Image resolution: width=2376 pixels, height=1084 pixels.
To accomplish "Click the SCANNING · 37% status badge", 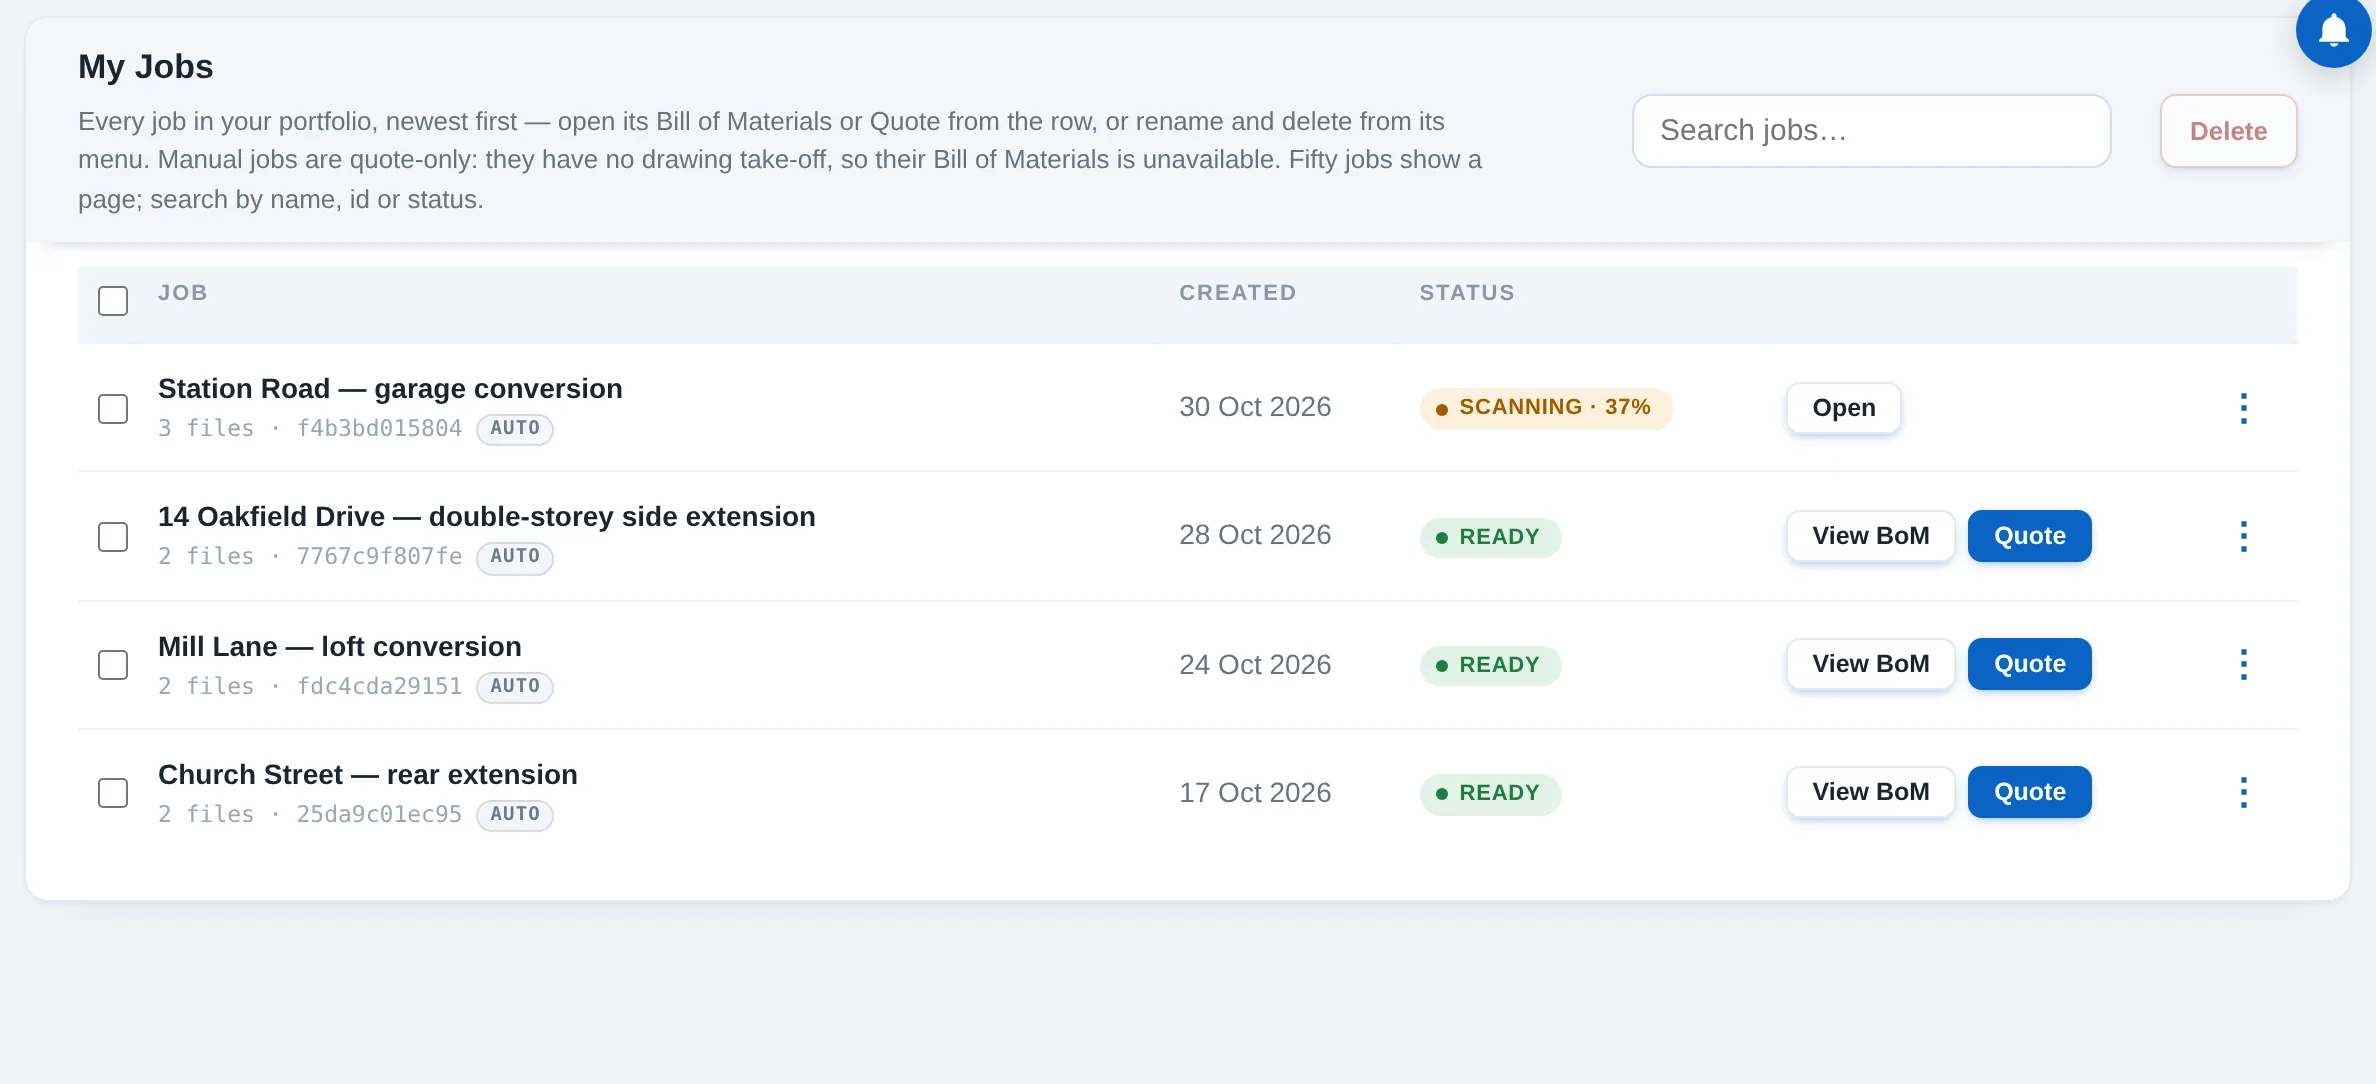I will 1546,408.
